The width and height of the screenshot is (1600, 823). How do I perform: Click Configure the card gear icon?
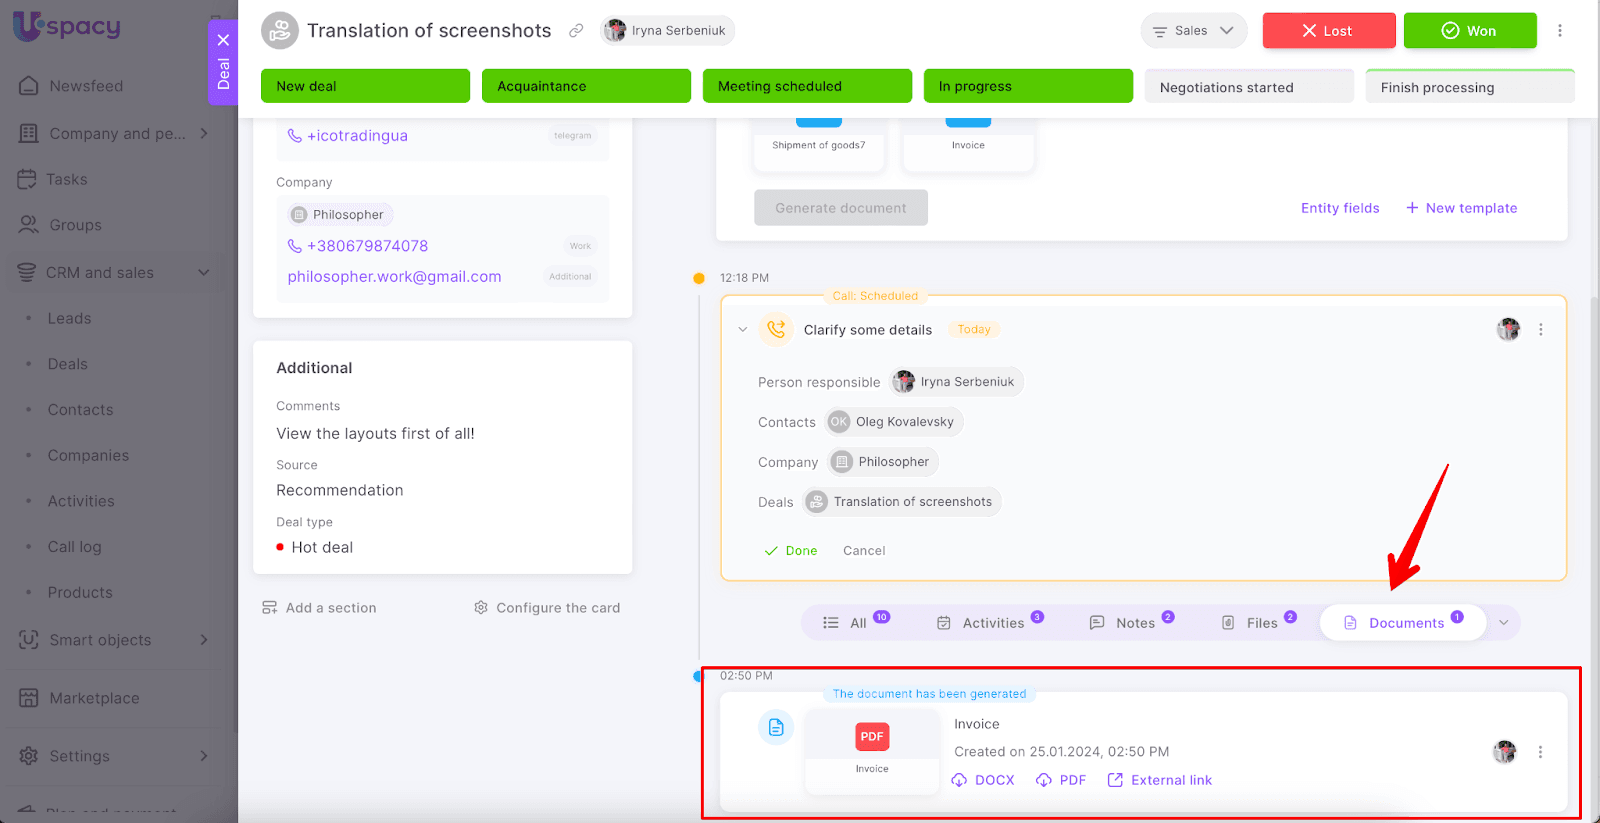pyautogui.click(x=481, y=608)
